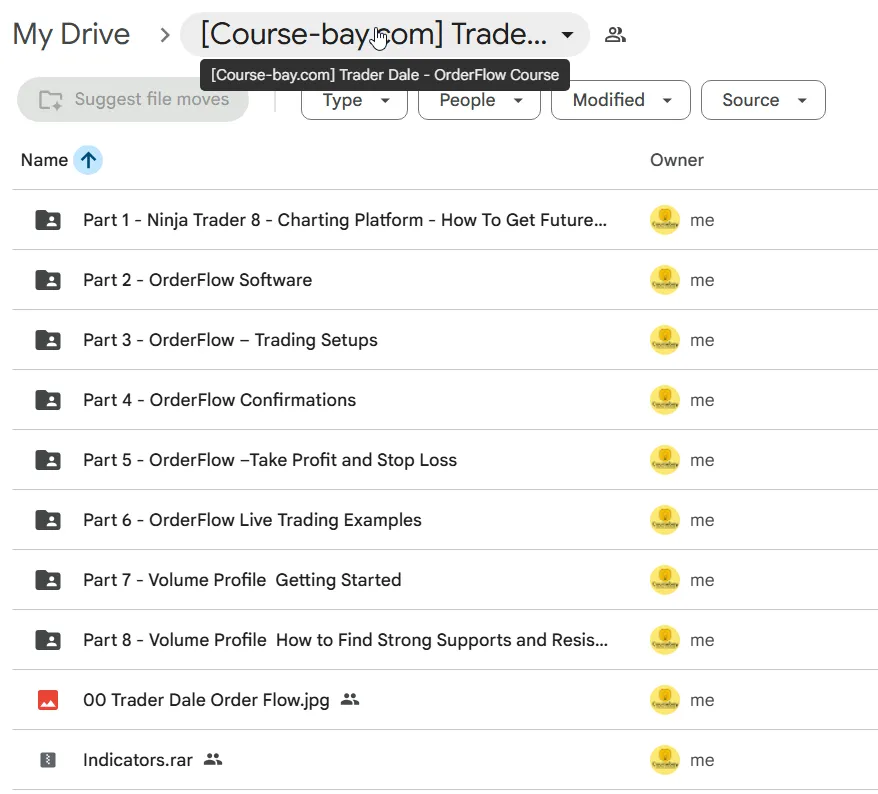Click the Part 1 shared folder icon
The image size is (878, 794).
(x=48, y=220)
